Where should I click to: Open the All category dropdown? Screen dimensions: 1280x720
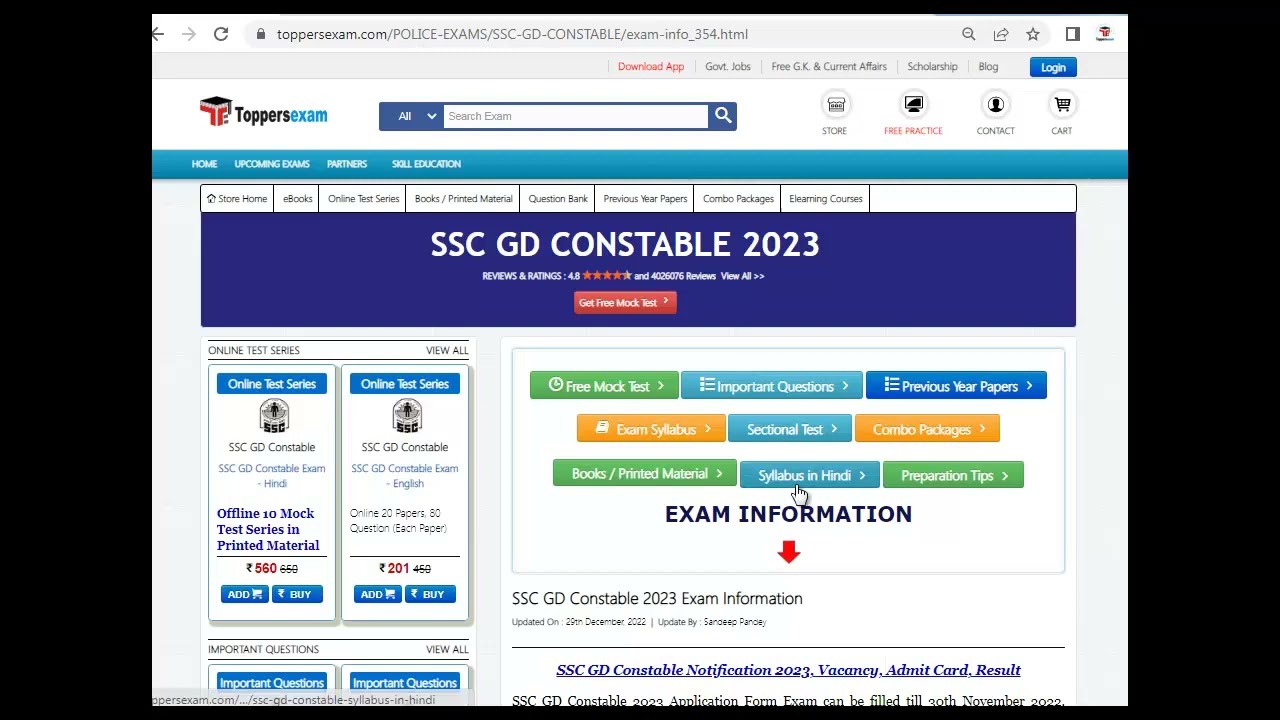click(411, 116)
